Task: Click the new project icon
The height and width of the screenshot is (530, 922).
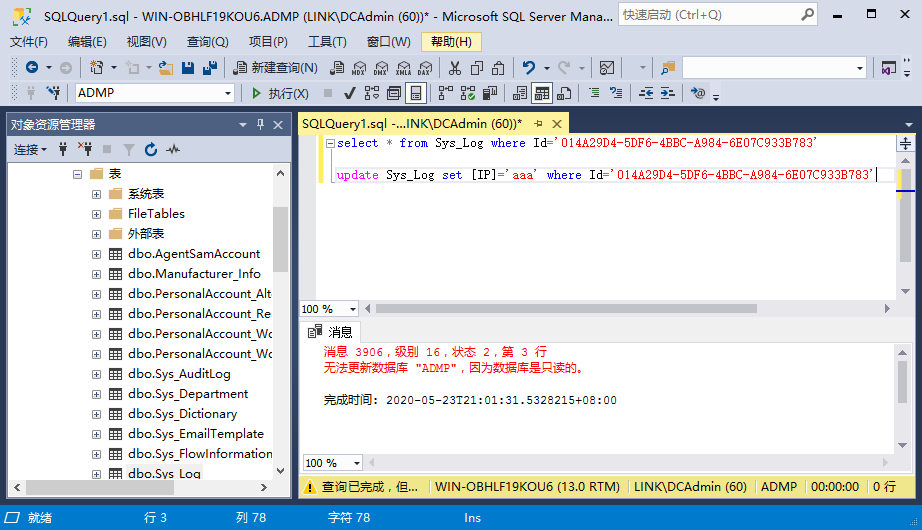Action: 96,68
